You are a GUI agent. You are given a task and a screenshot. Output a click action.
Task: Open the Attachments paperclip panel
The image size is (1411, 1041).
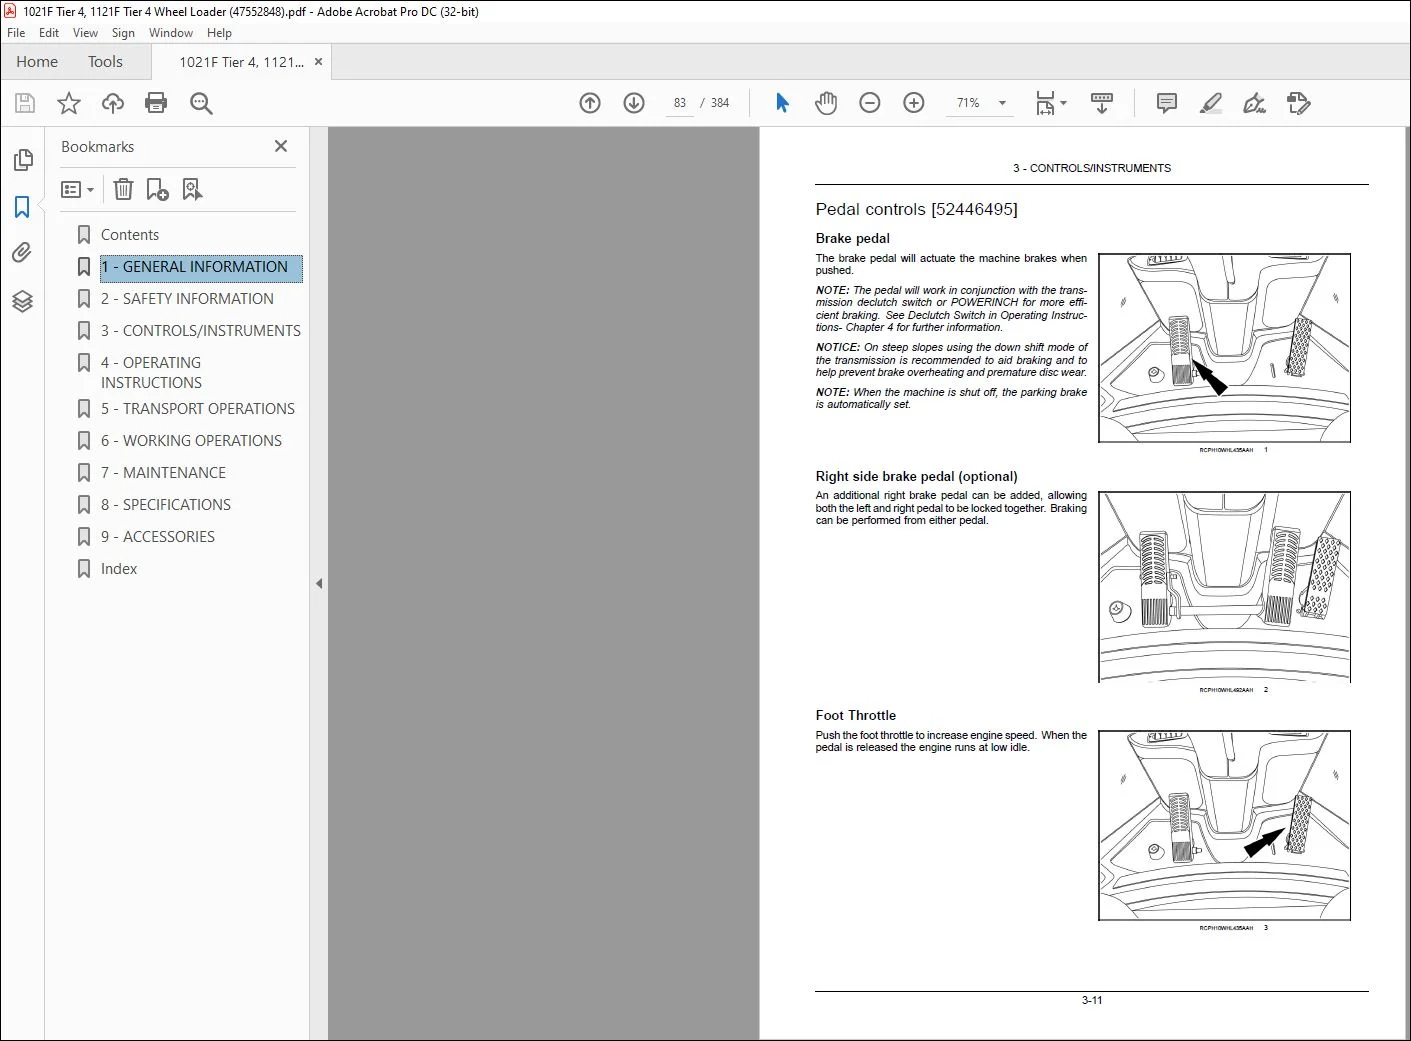(22, 253)
